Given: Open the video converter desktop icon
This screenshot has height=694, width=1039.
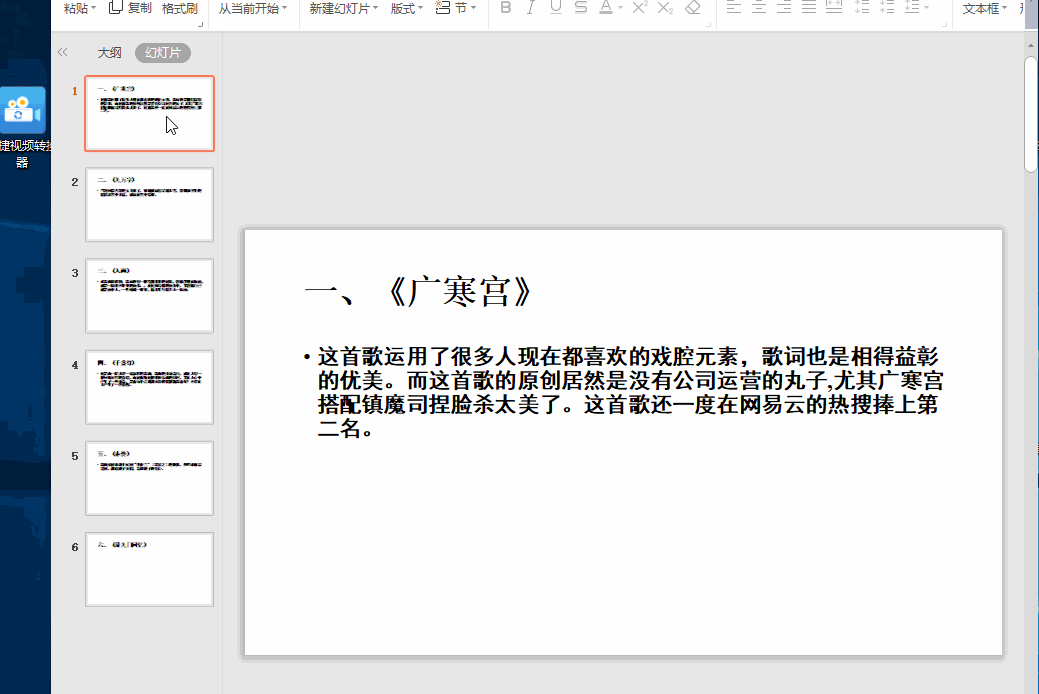Looking at the screenshot, I should pos(22,111).
